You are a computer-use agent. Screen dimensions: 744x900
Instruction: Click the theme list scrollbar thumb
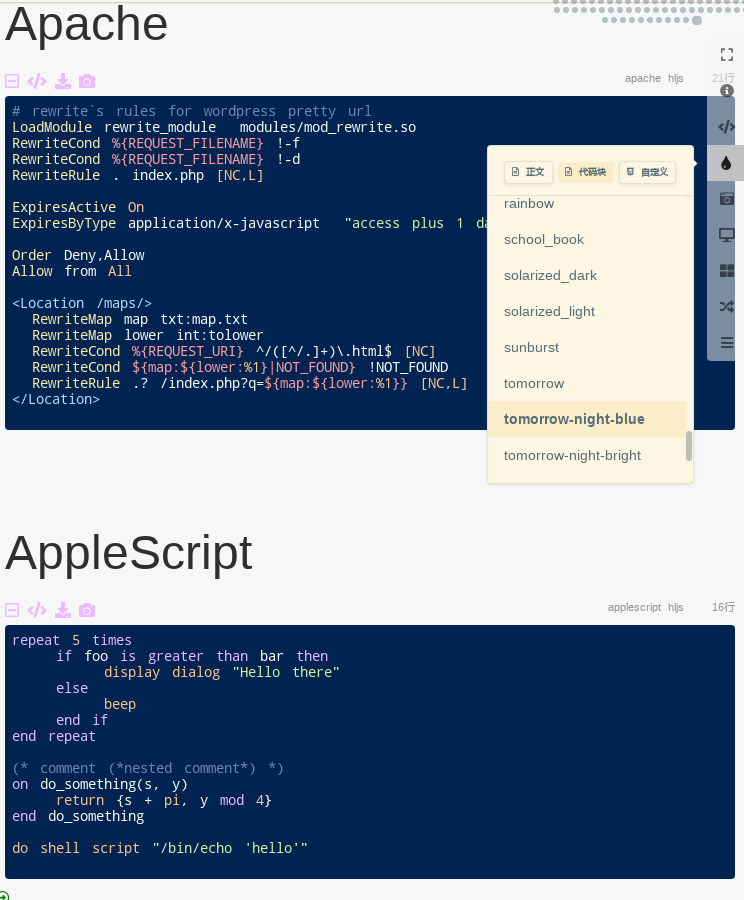689,446
